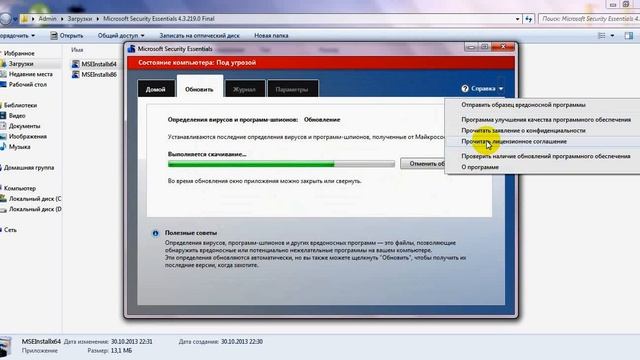Viewport: 640px width, 360px height.
Task: Click the Имя column header
Action: (x=77, y=50)
